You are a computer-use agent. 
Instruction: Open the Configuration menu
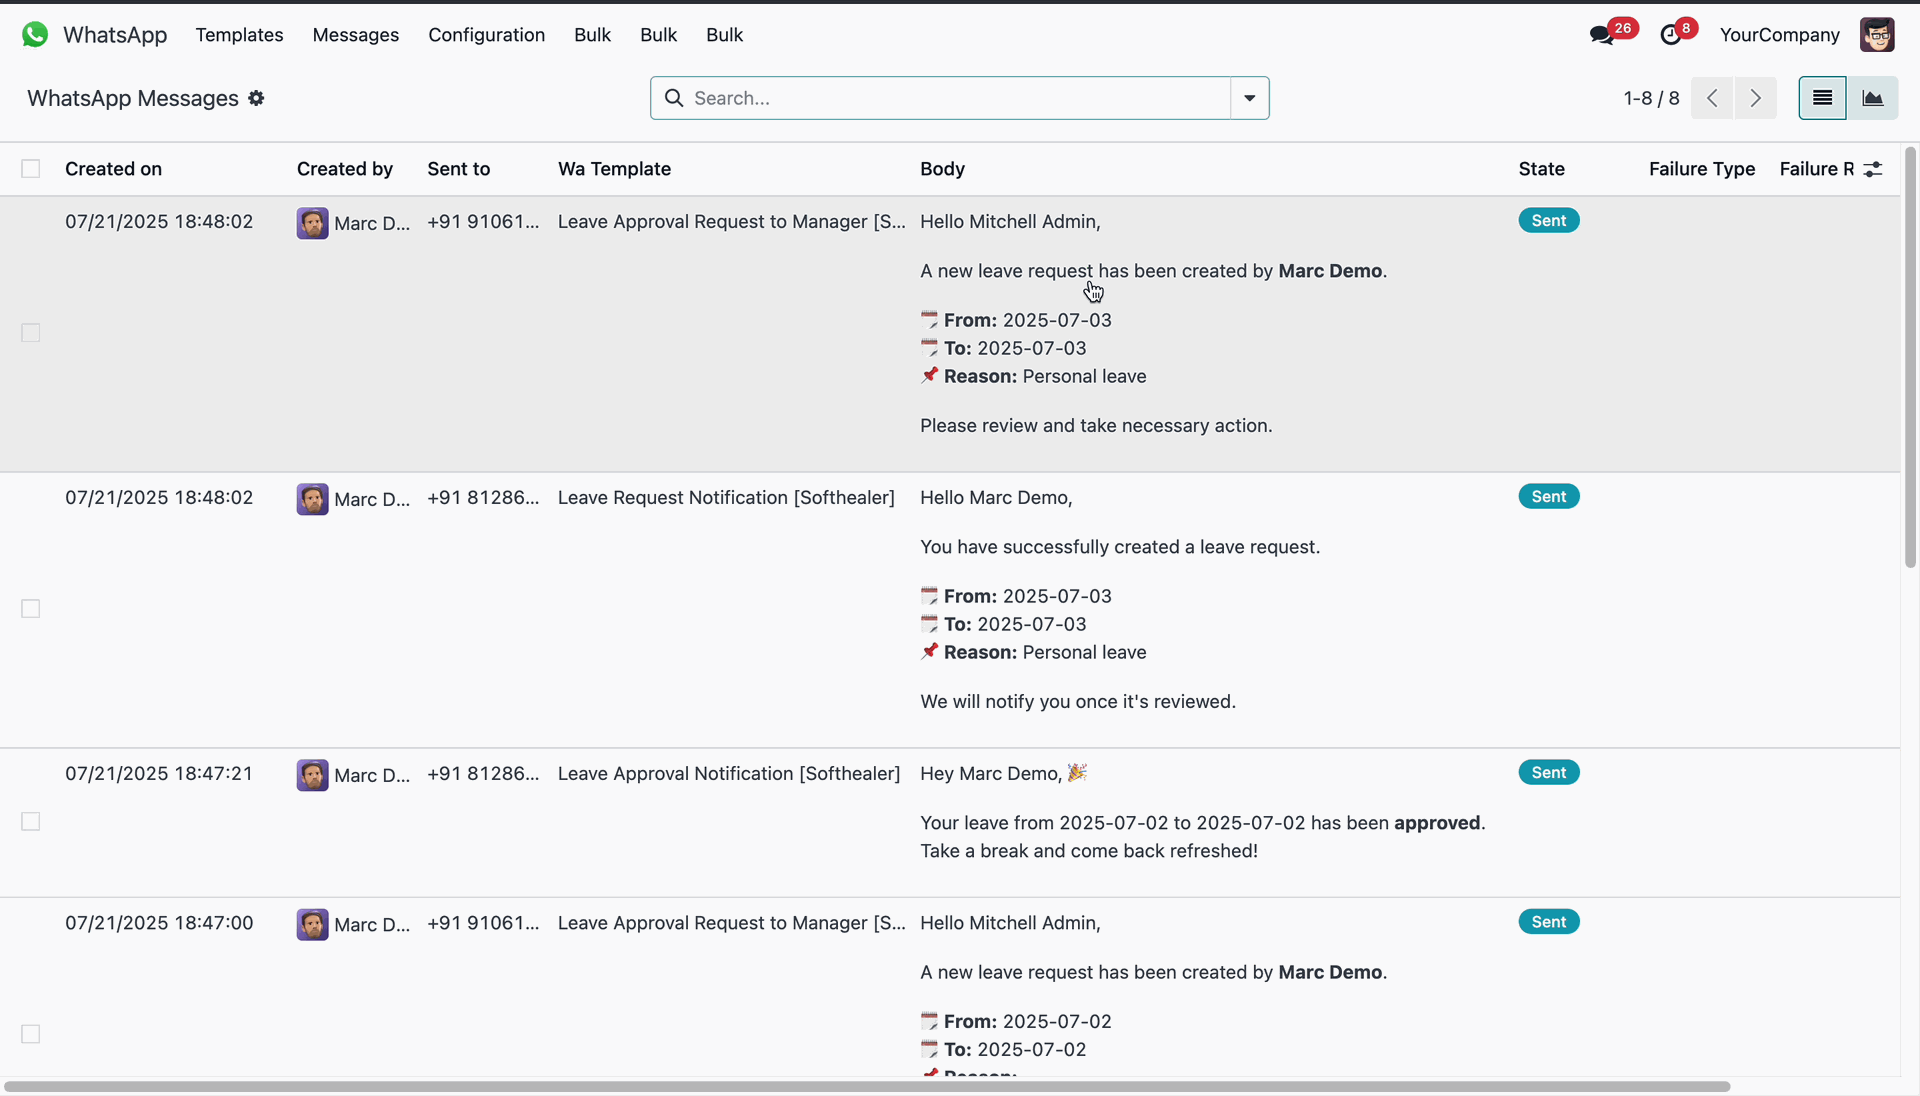pos(486,35)
